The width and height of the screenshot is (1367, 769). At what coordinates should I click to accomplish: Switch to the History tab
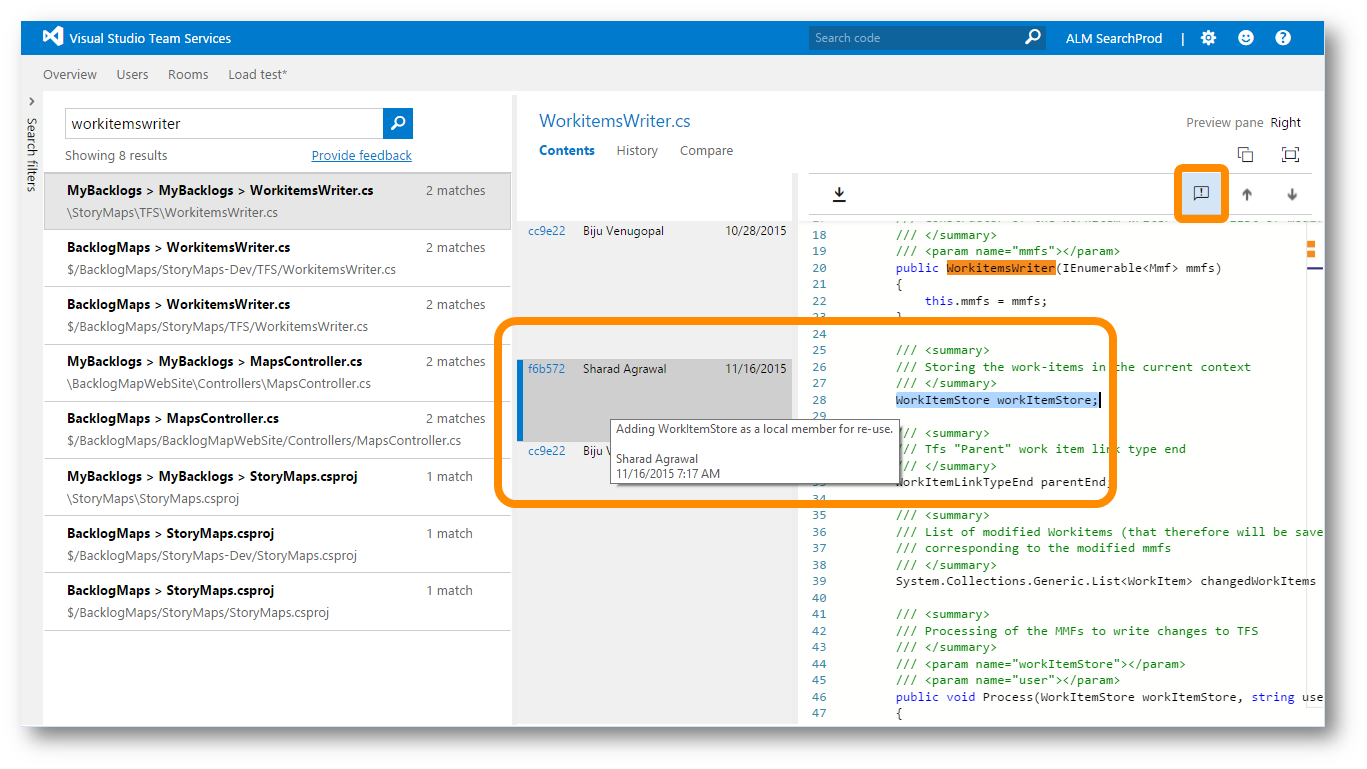pyautogui.click(x=636, y=151)
